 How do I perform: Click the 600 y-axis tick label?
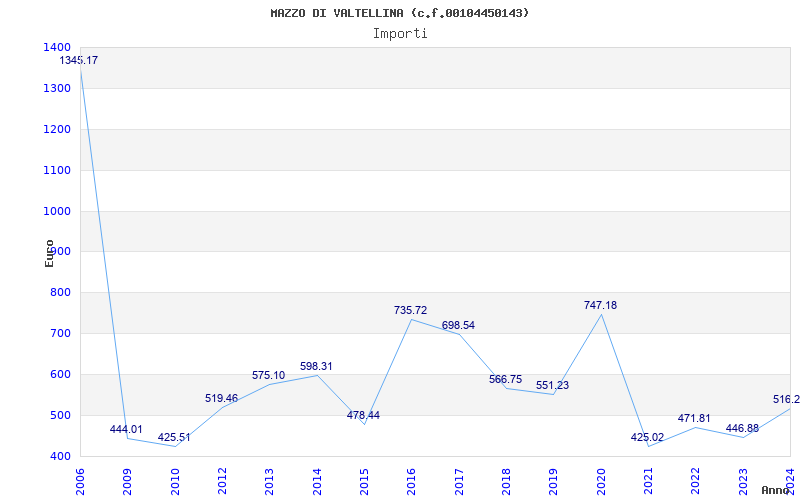[x=61, y=374]
